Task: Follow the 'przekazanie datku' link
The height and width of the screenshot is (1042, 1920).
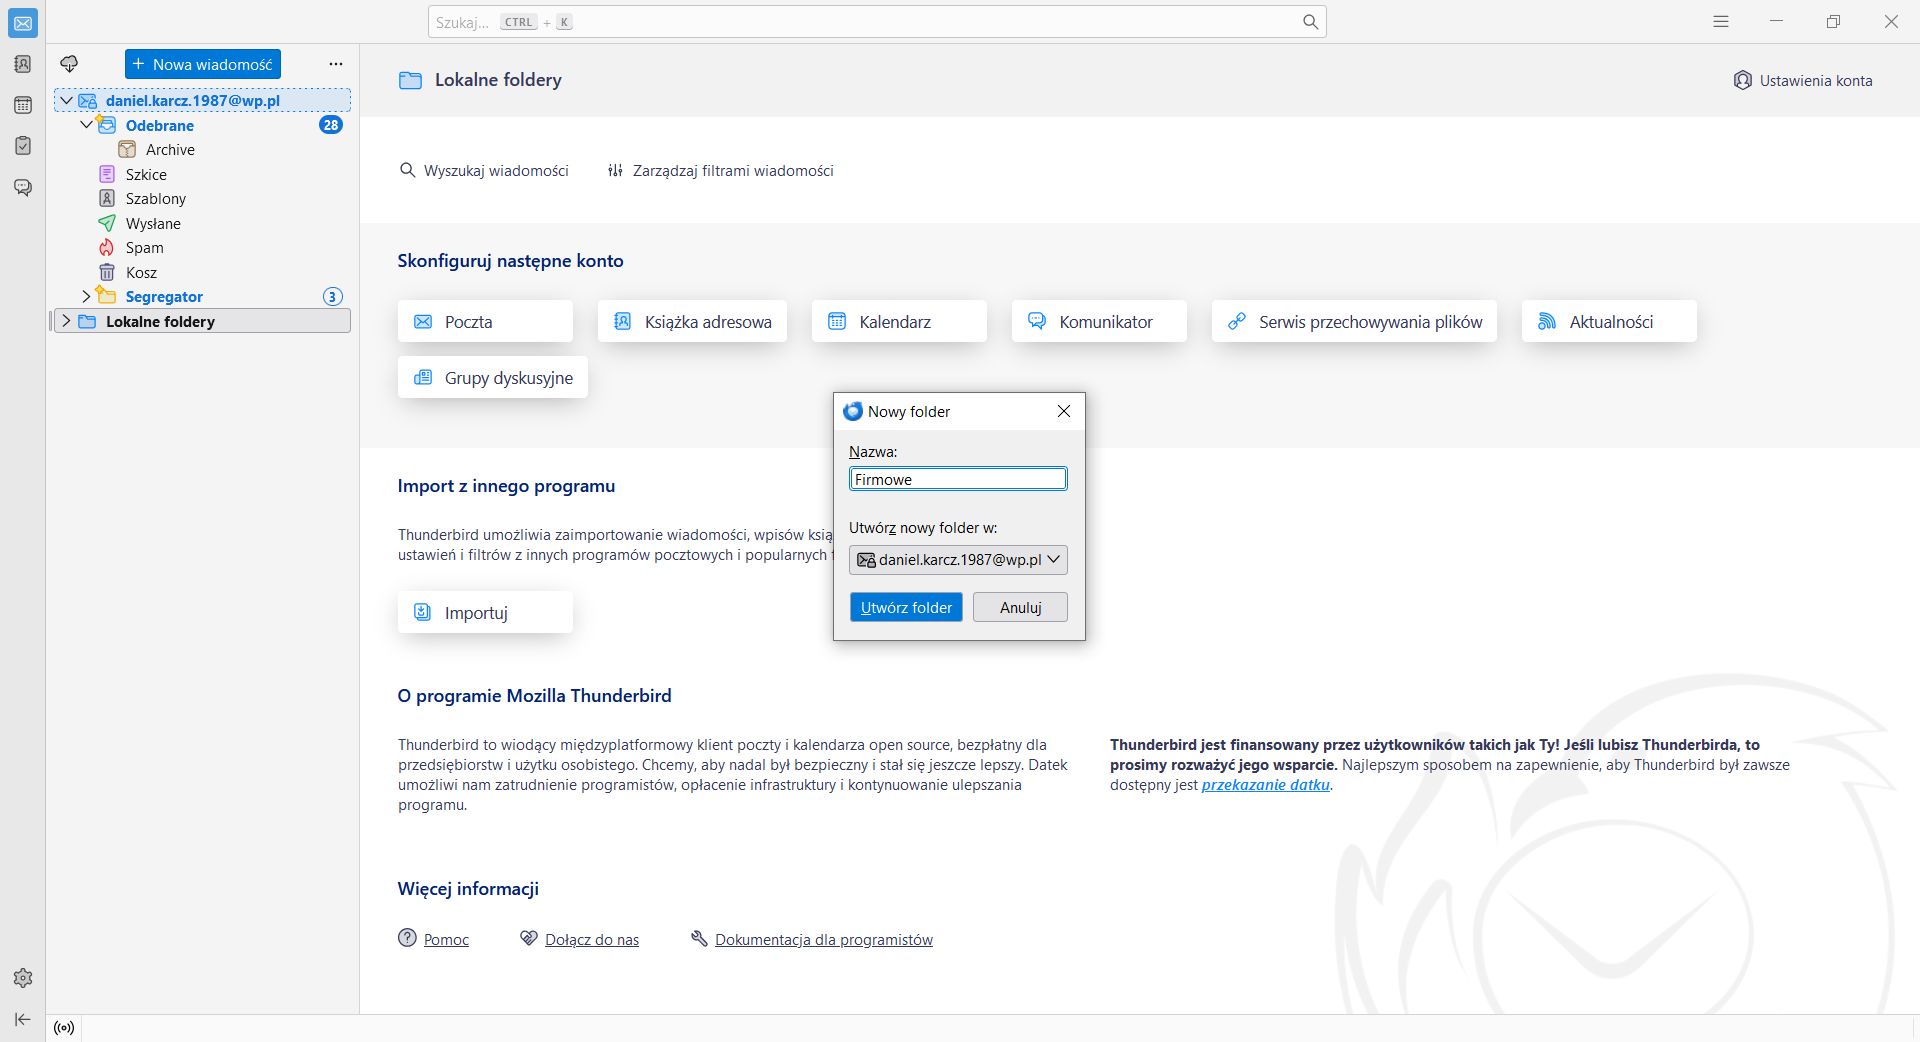Action: pyautogui.click(x=1265, y=785)
